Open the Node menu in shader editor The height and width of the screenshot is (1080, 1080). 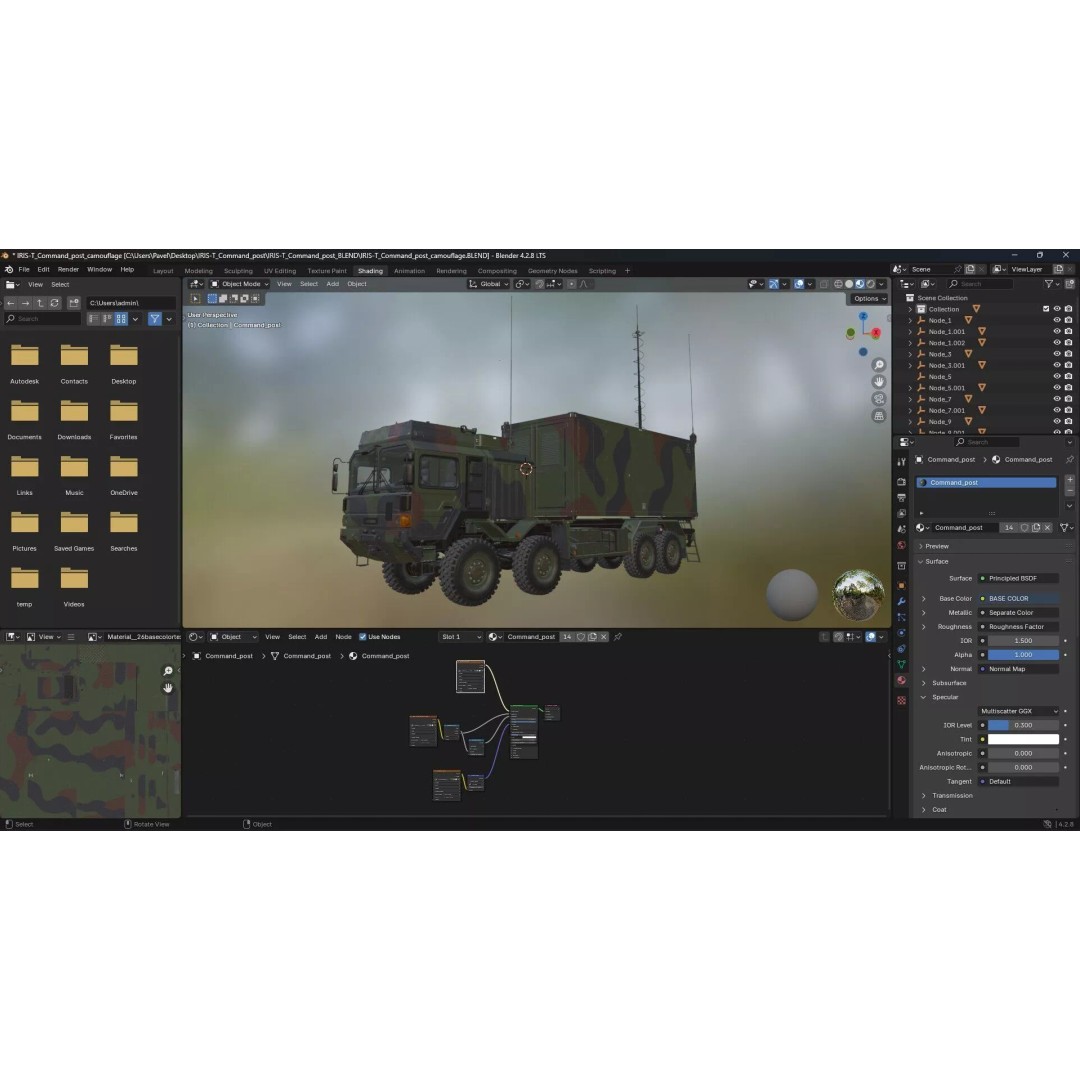point(343,637)
